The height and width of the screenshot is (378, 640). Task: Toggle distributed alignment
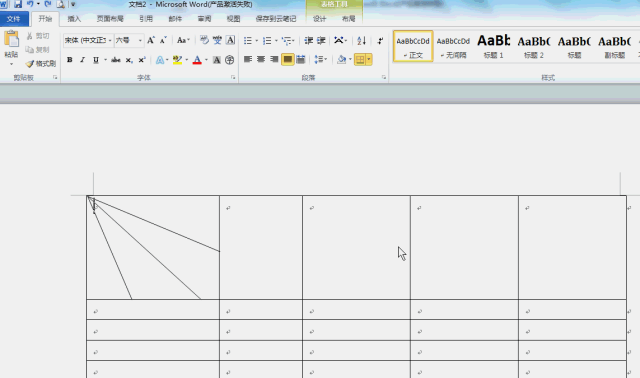301,60
